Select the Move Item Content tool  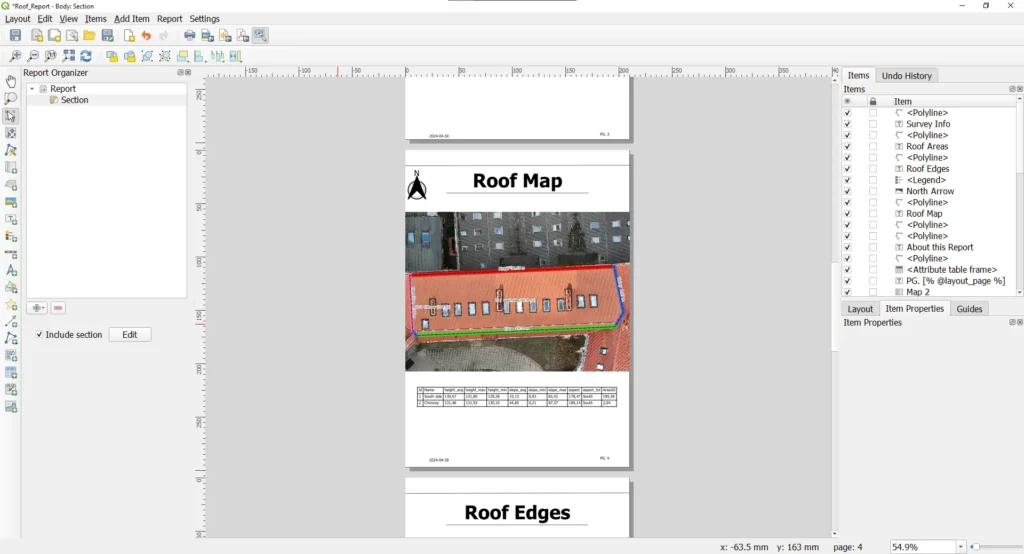click(x=10, y=133)
